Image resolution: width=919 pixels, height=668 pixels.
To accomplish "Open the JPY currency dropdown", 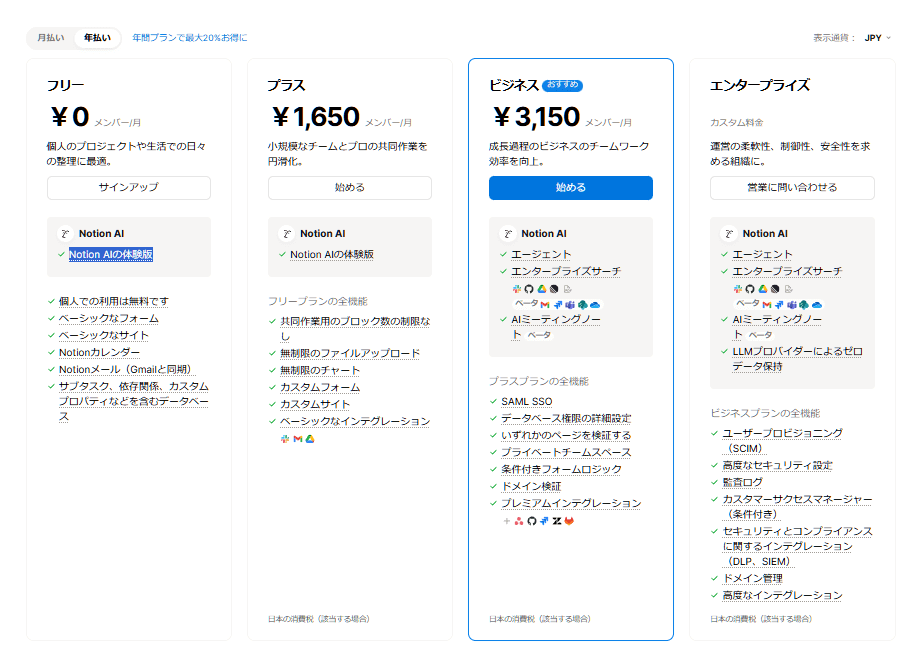I will click(877, 38).
